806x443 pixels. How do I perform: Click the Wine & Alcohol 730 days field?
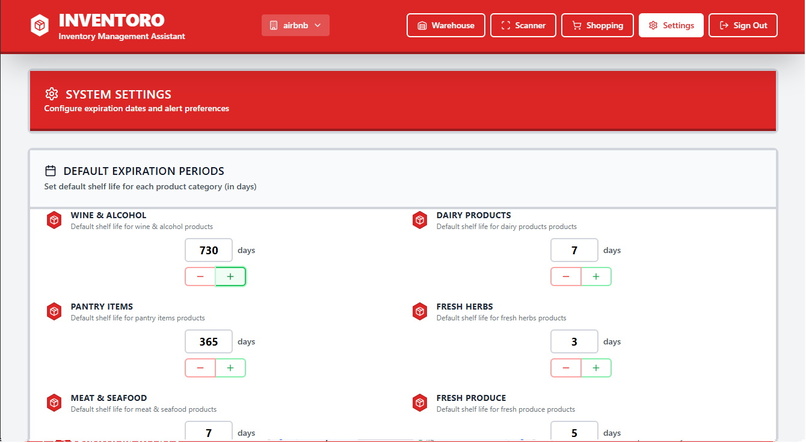click(209, 250)
